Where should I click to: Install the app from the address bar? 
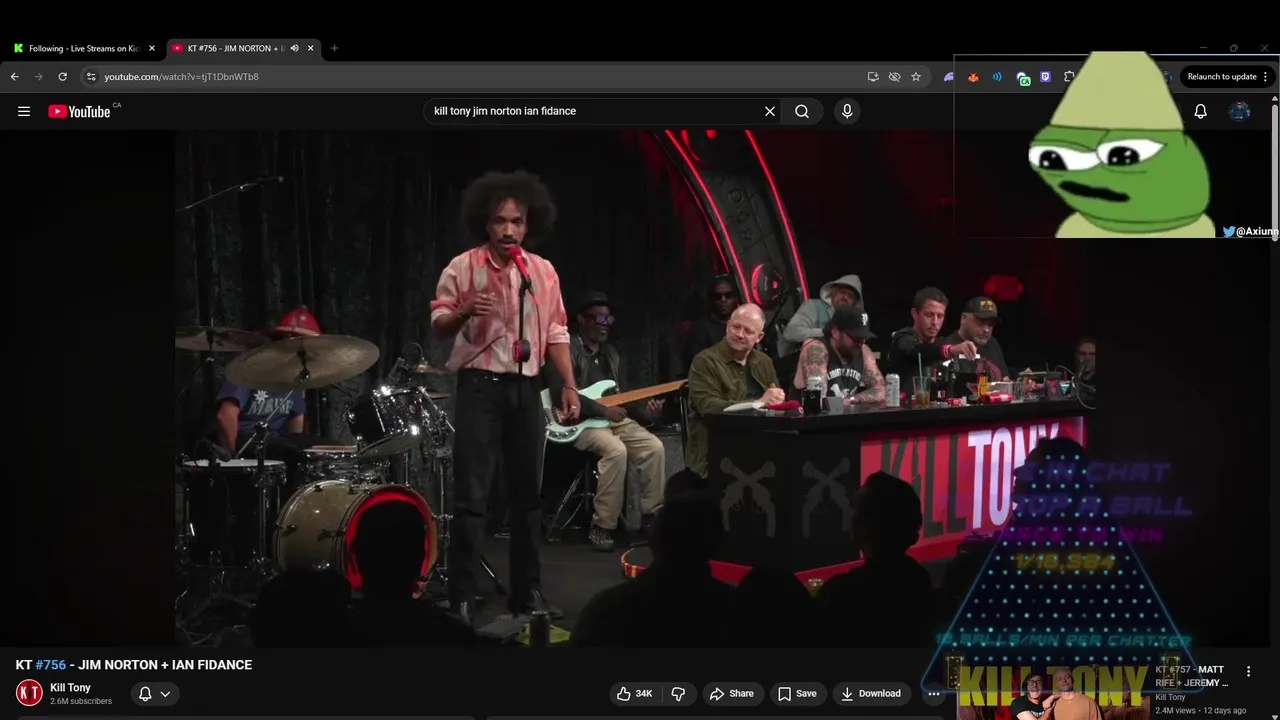click(873, 76)
